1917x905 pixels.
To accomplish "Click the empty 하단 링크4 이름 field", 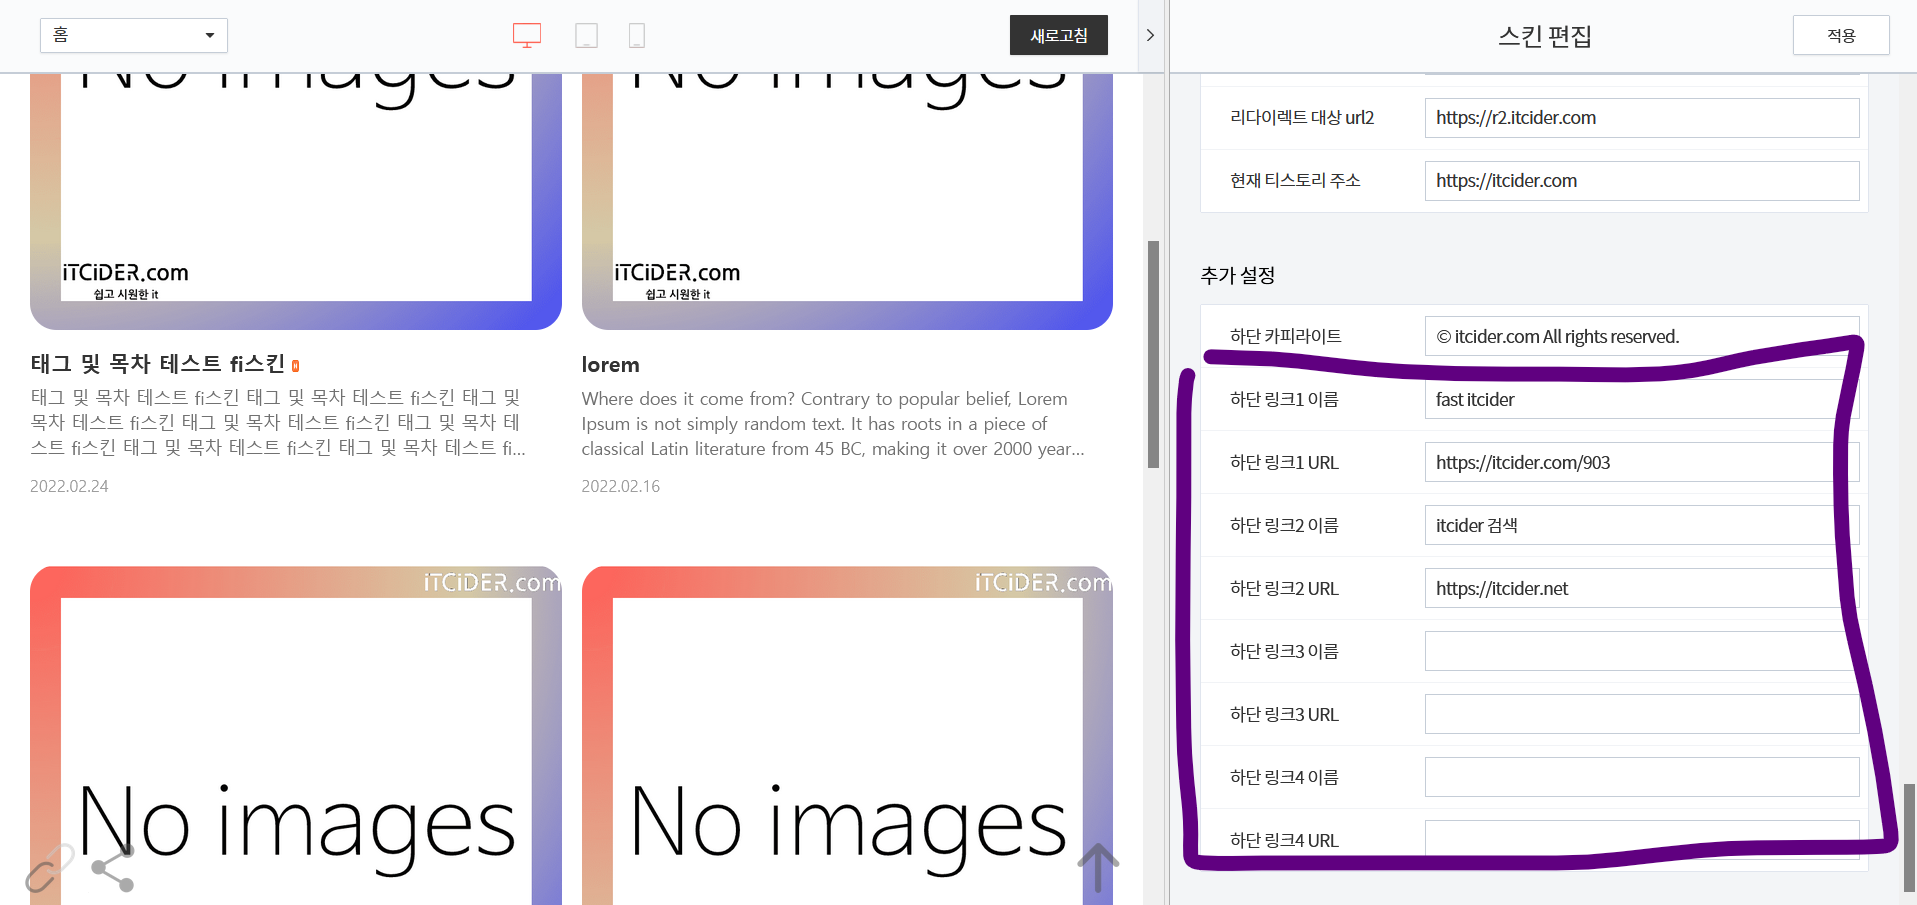I will click(x=1642, y=777).
